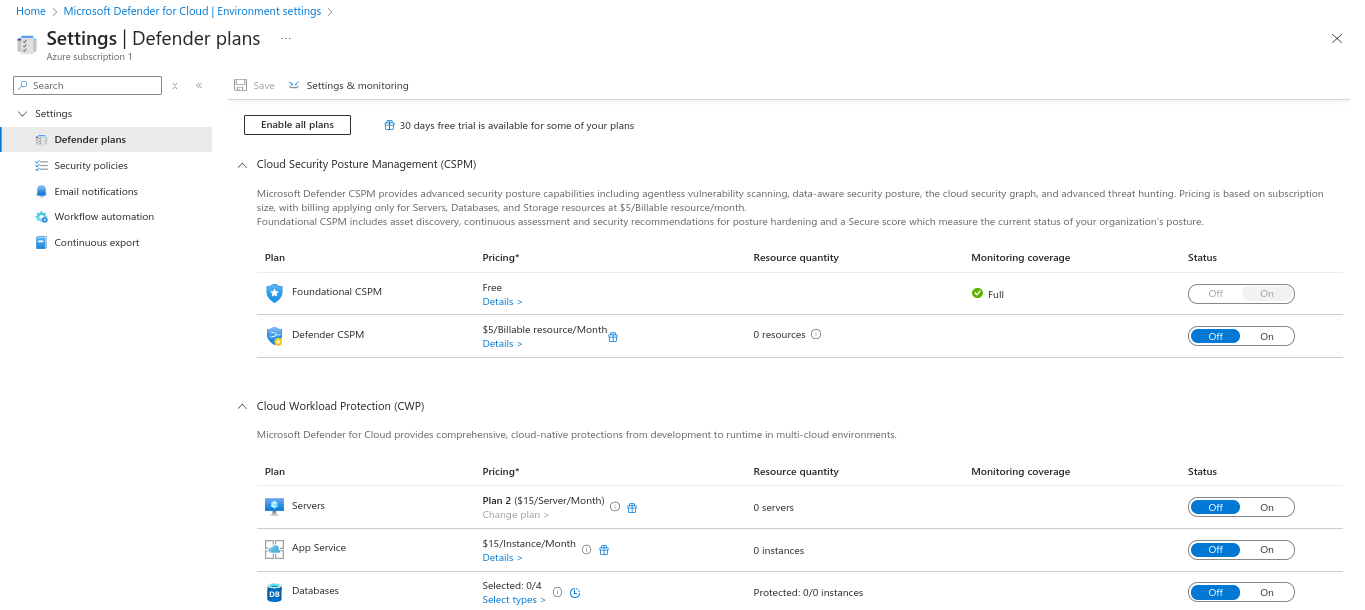This screenshot has width=1365, height=610.
Task: Open Settings & monitoring from toolbar
Action: tap(348, 86)
